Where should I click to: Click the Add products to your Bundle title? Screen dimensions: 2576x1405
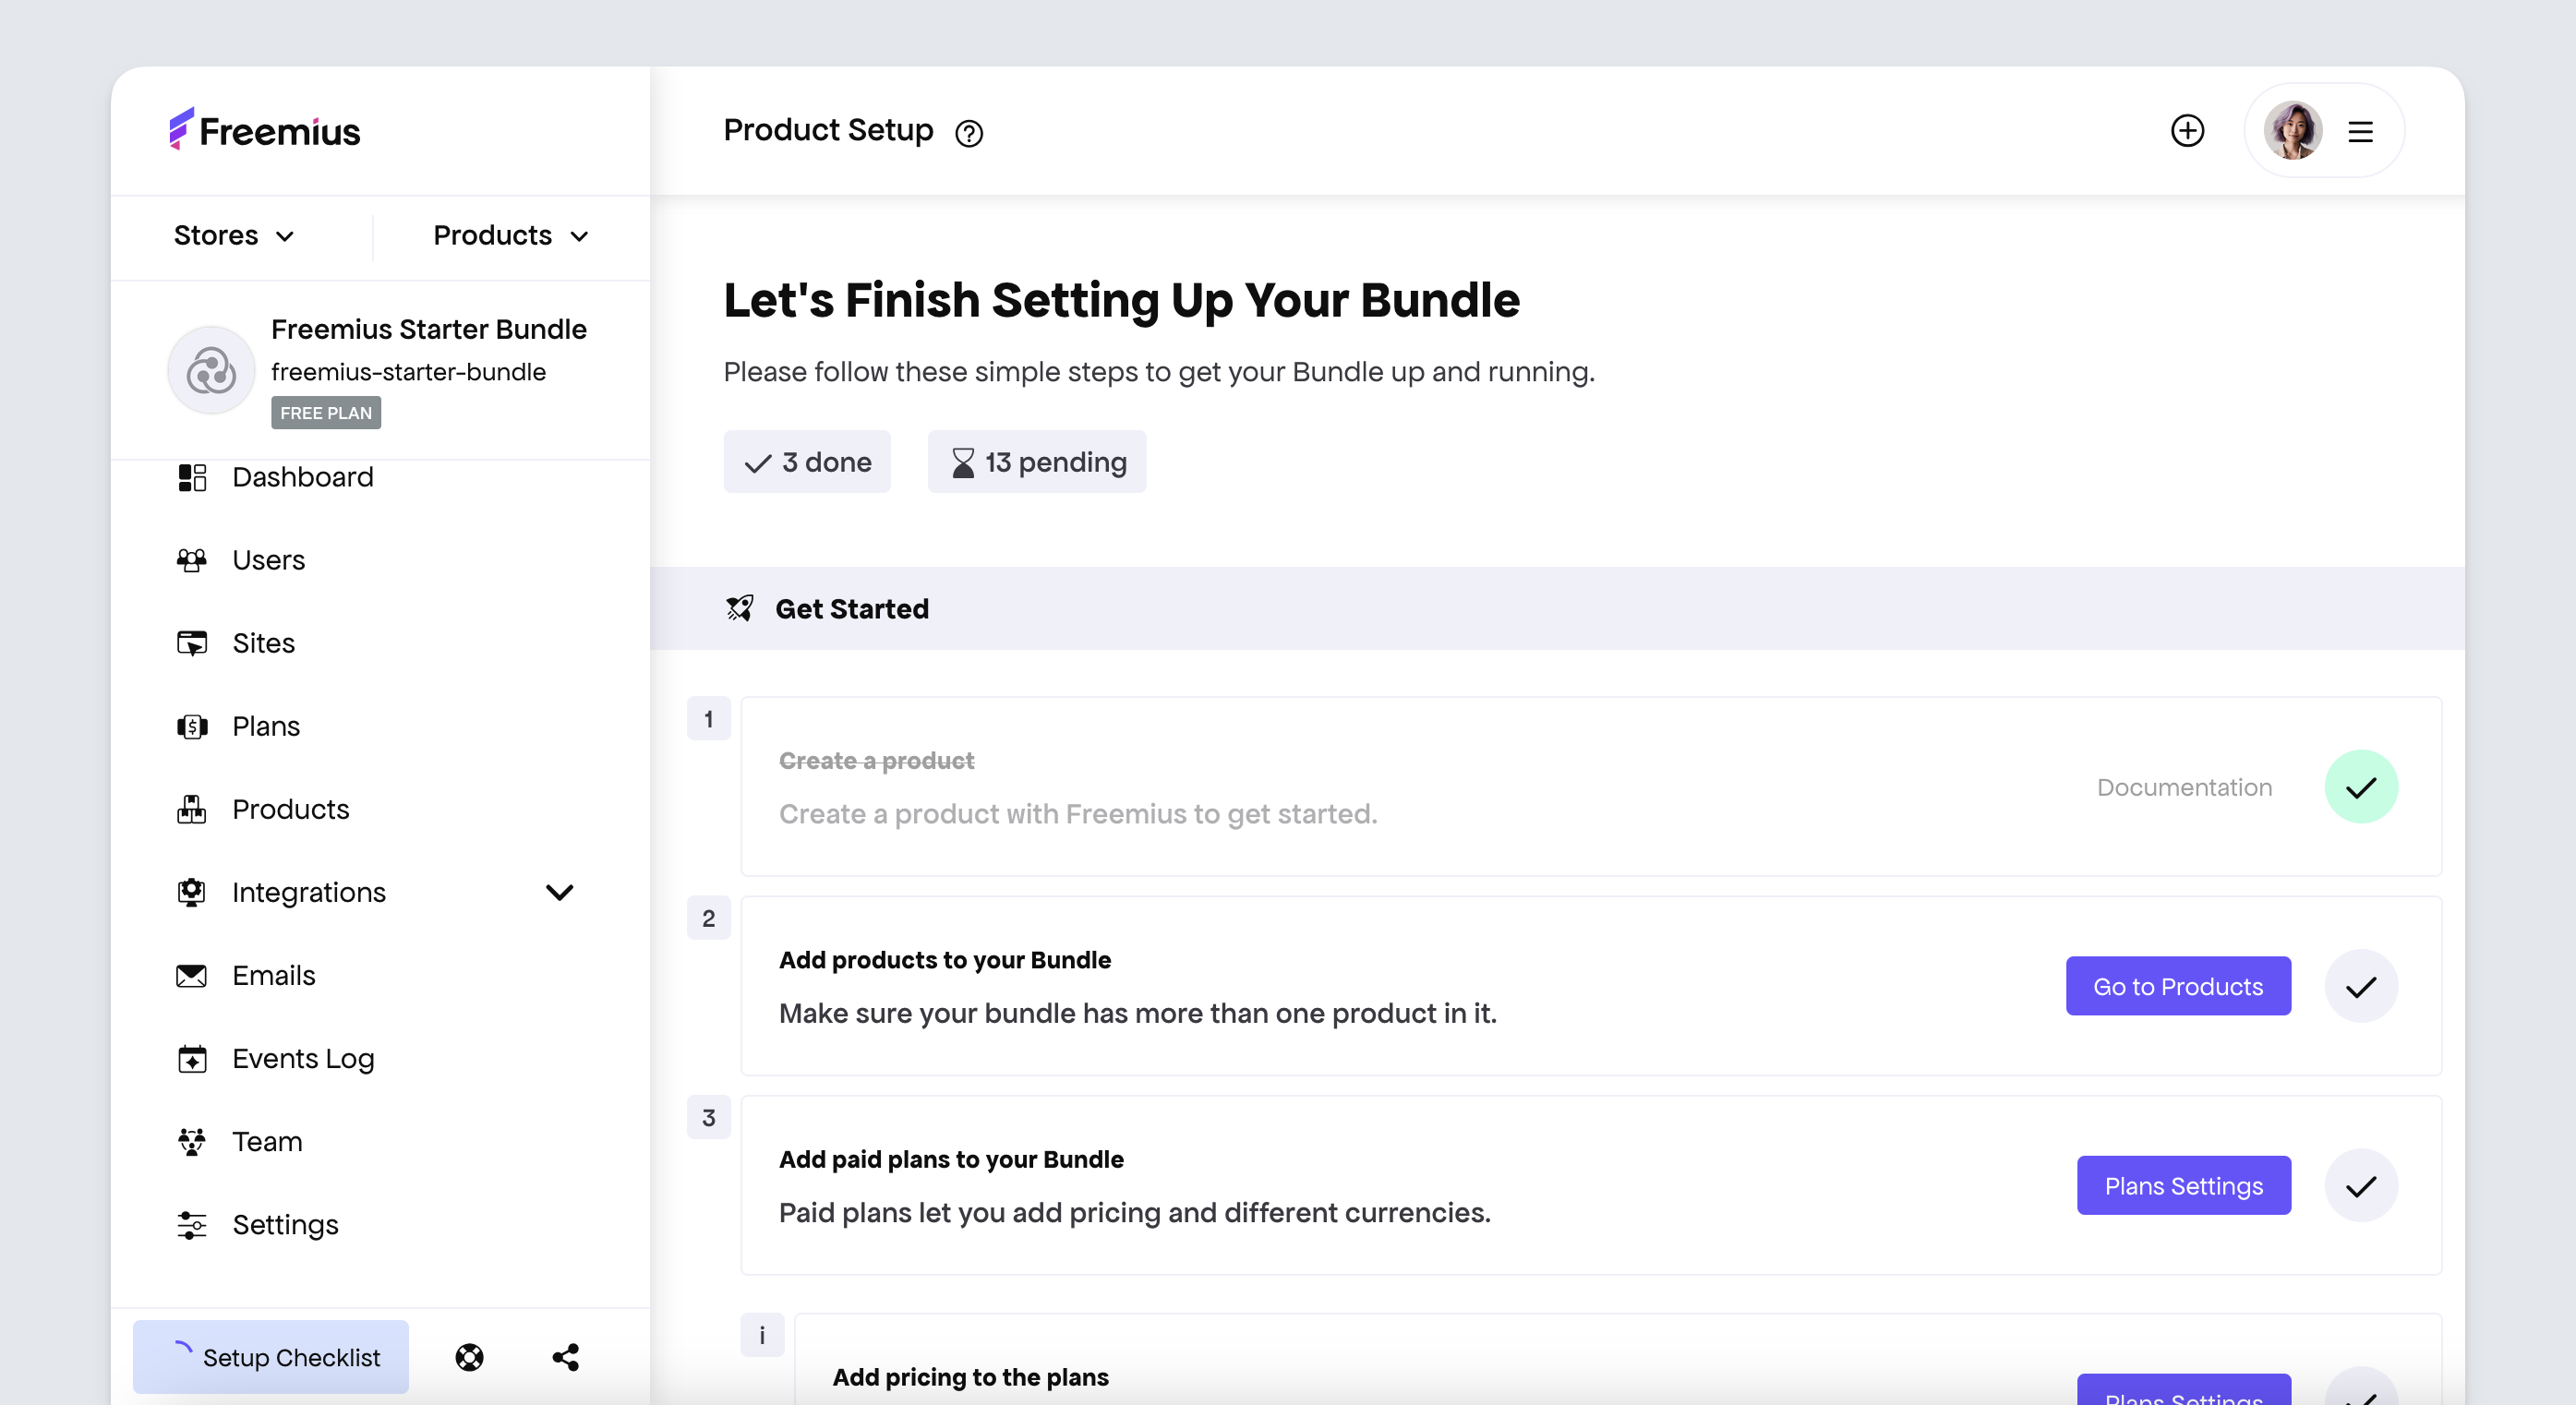[x=945, y=961]
